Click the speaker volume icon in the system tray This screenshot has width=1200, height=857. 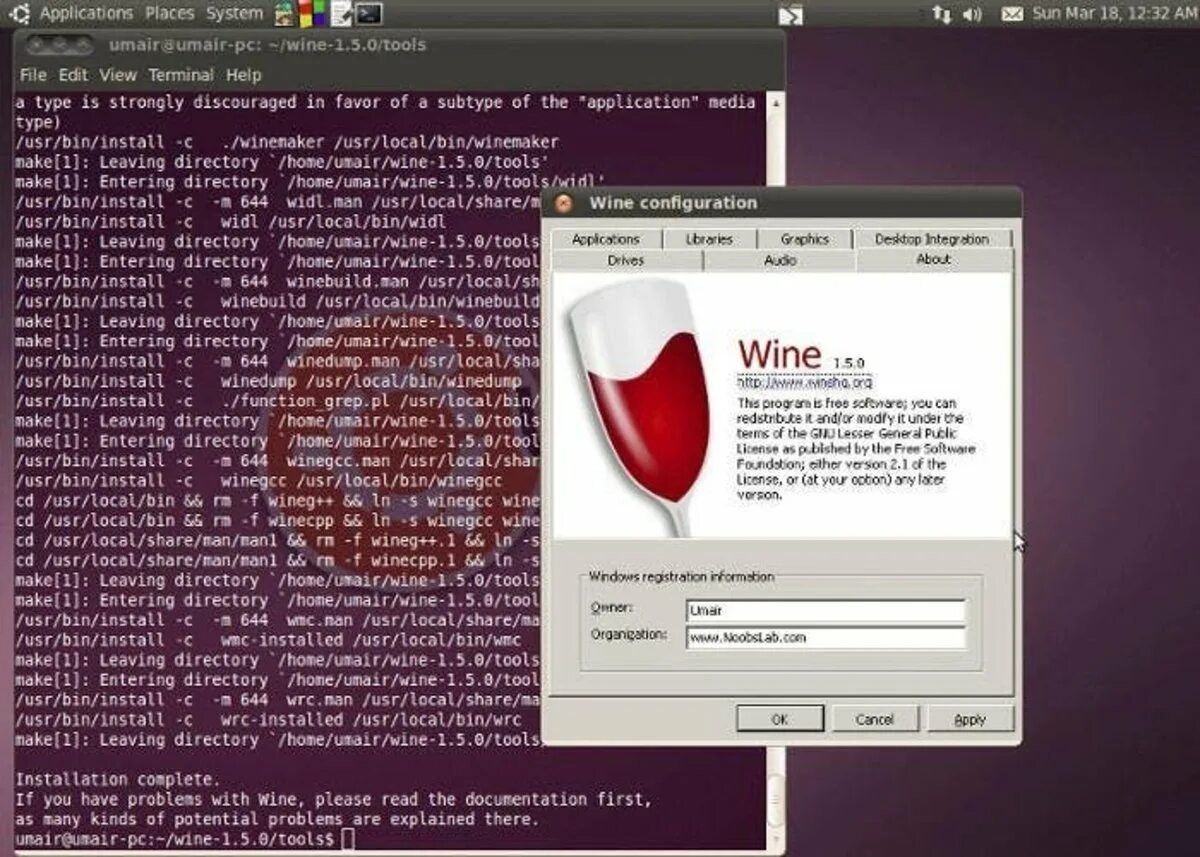tap(971, 14)
